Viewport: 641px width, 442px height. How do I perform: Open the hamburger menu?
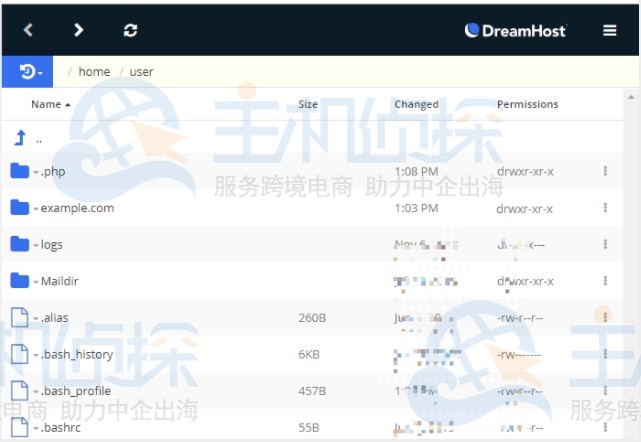pos(610,30)
